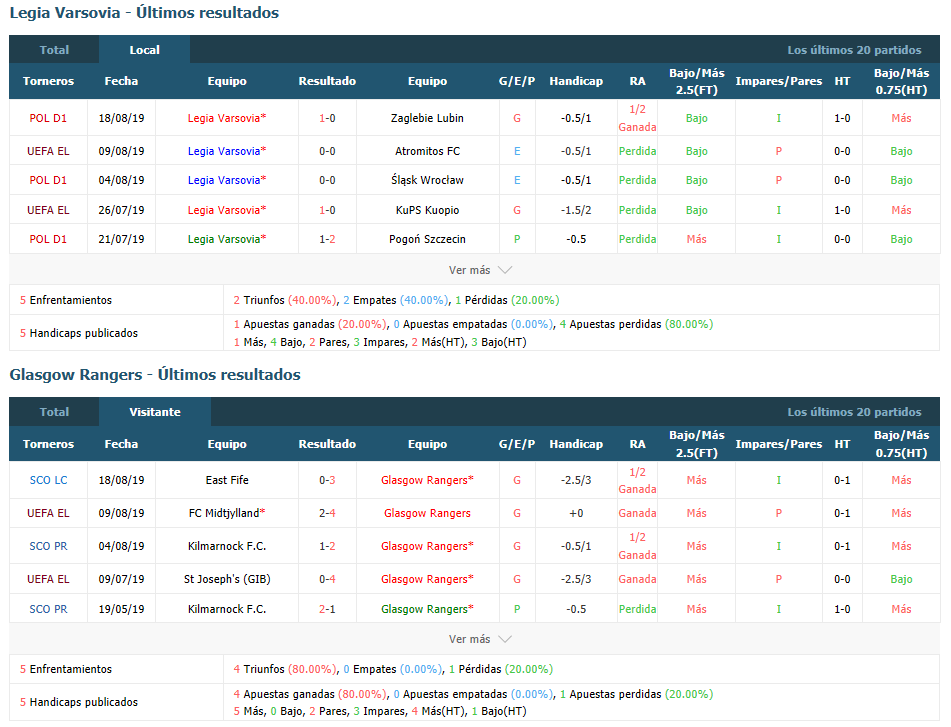This screenshot has width=951, height=727.
Task: Open the East Fife team link
Action: (x=227, y=480)
